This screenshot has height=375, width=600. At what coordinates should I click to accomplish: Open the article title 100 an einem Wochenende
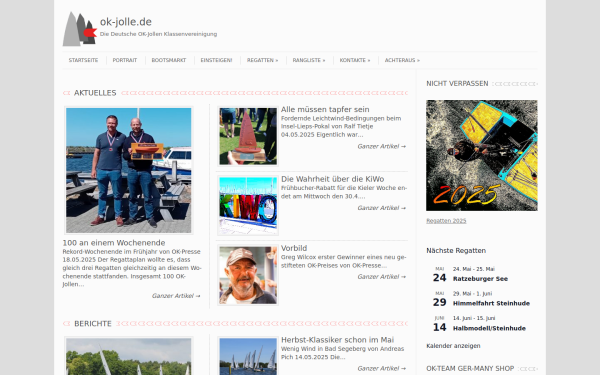pos(114,243)
